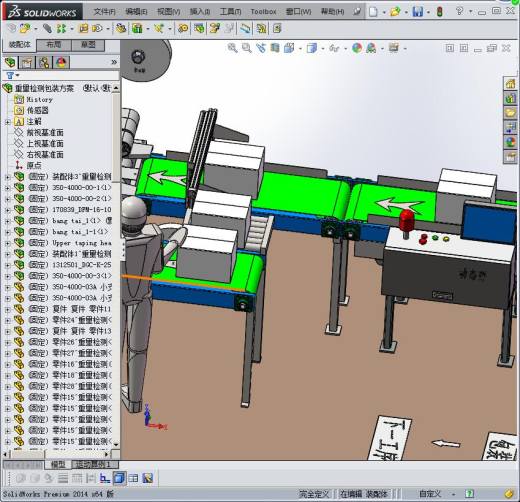The image size is (520, 502).
Task: Select the ConfigurationManager tab icon
Action: [44, 62]
